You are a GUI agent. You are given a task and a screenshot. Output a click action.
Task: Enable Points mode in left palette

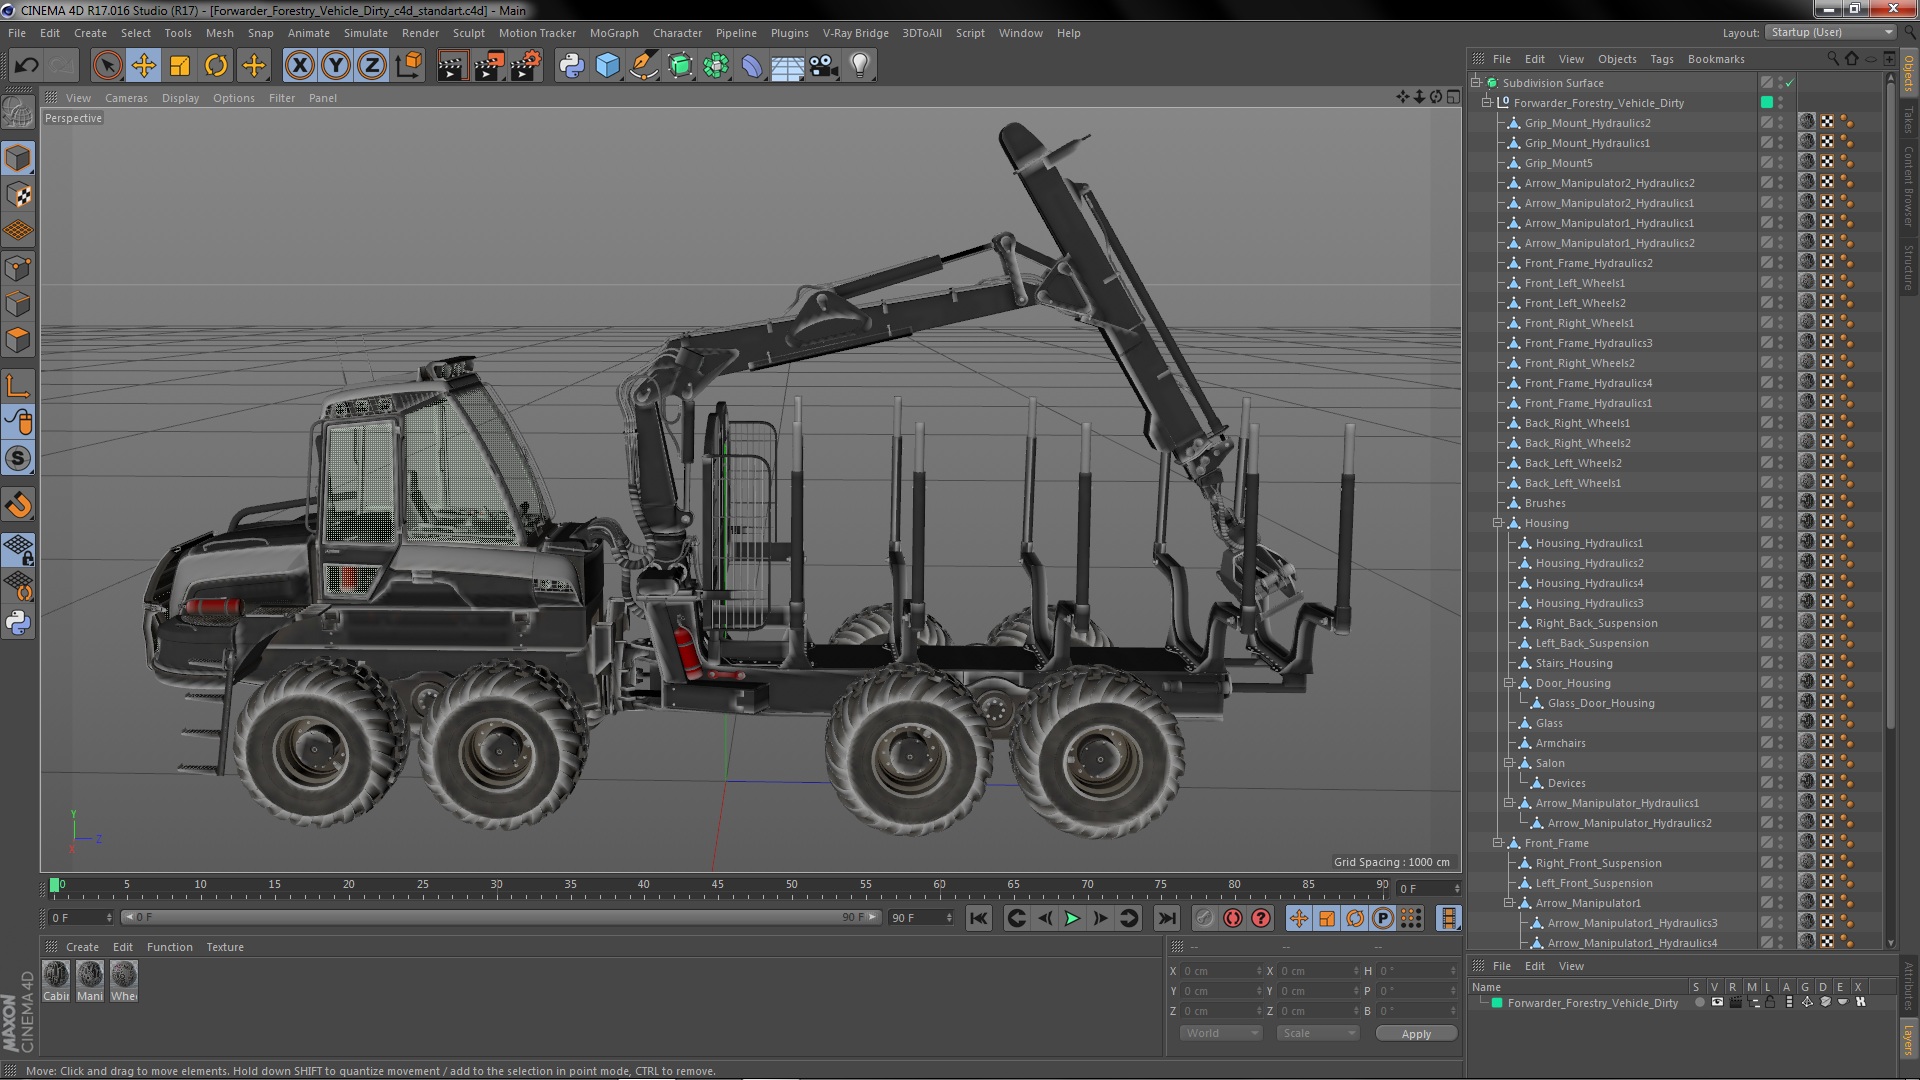point(18,268)
